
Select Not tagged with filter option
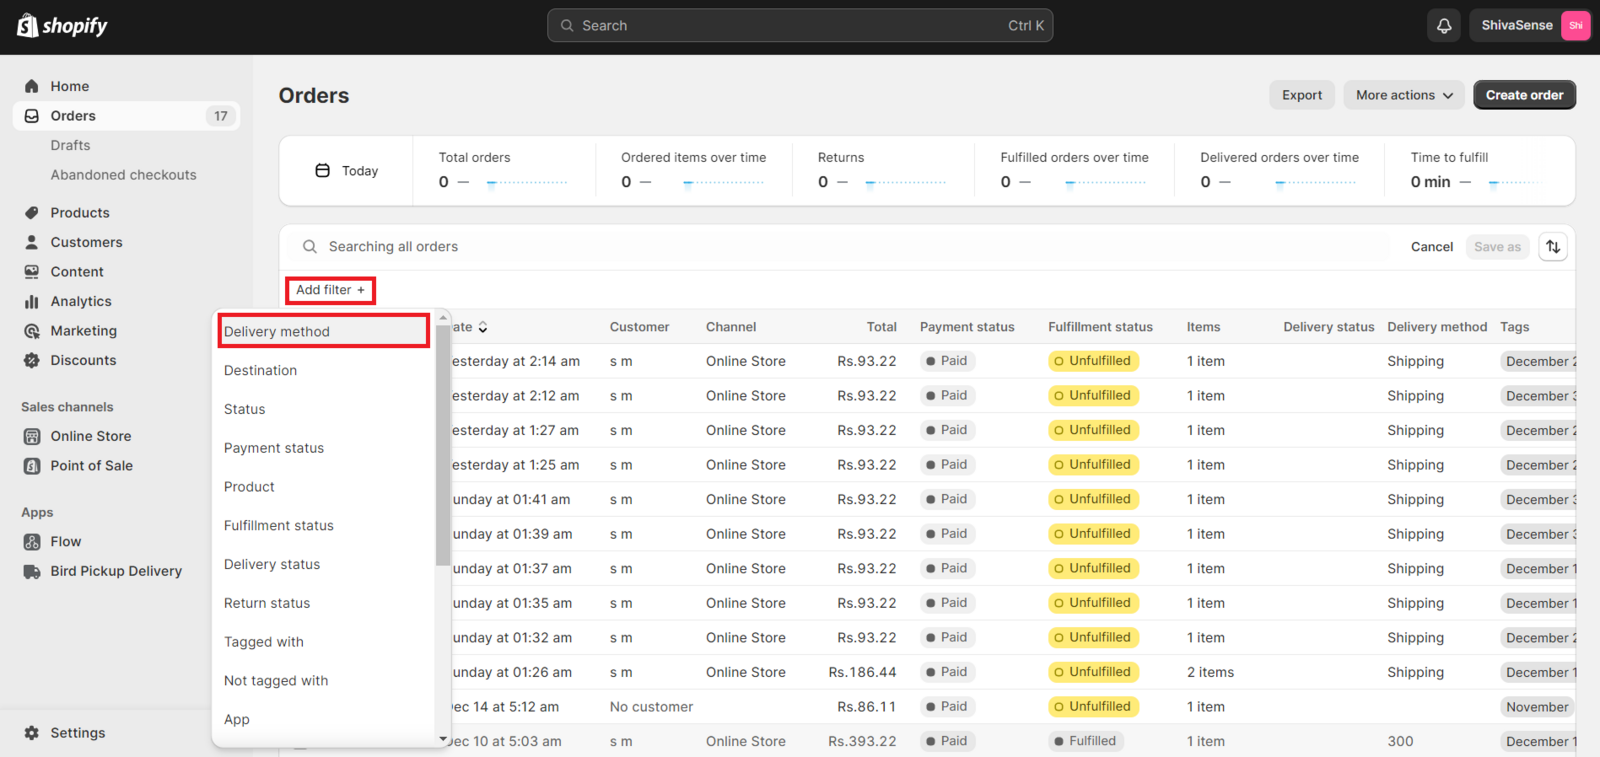click(324, 681)
